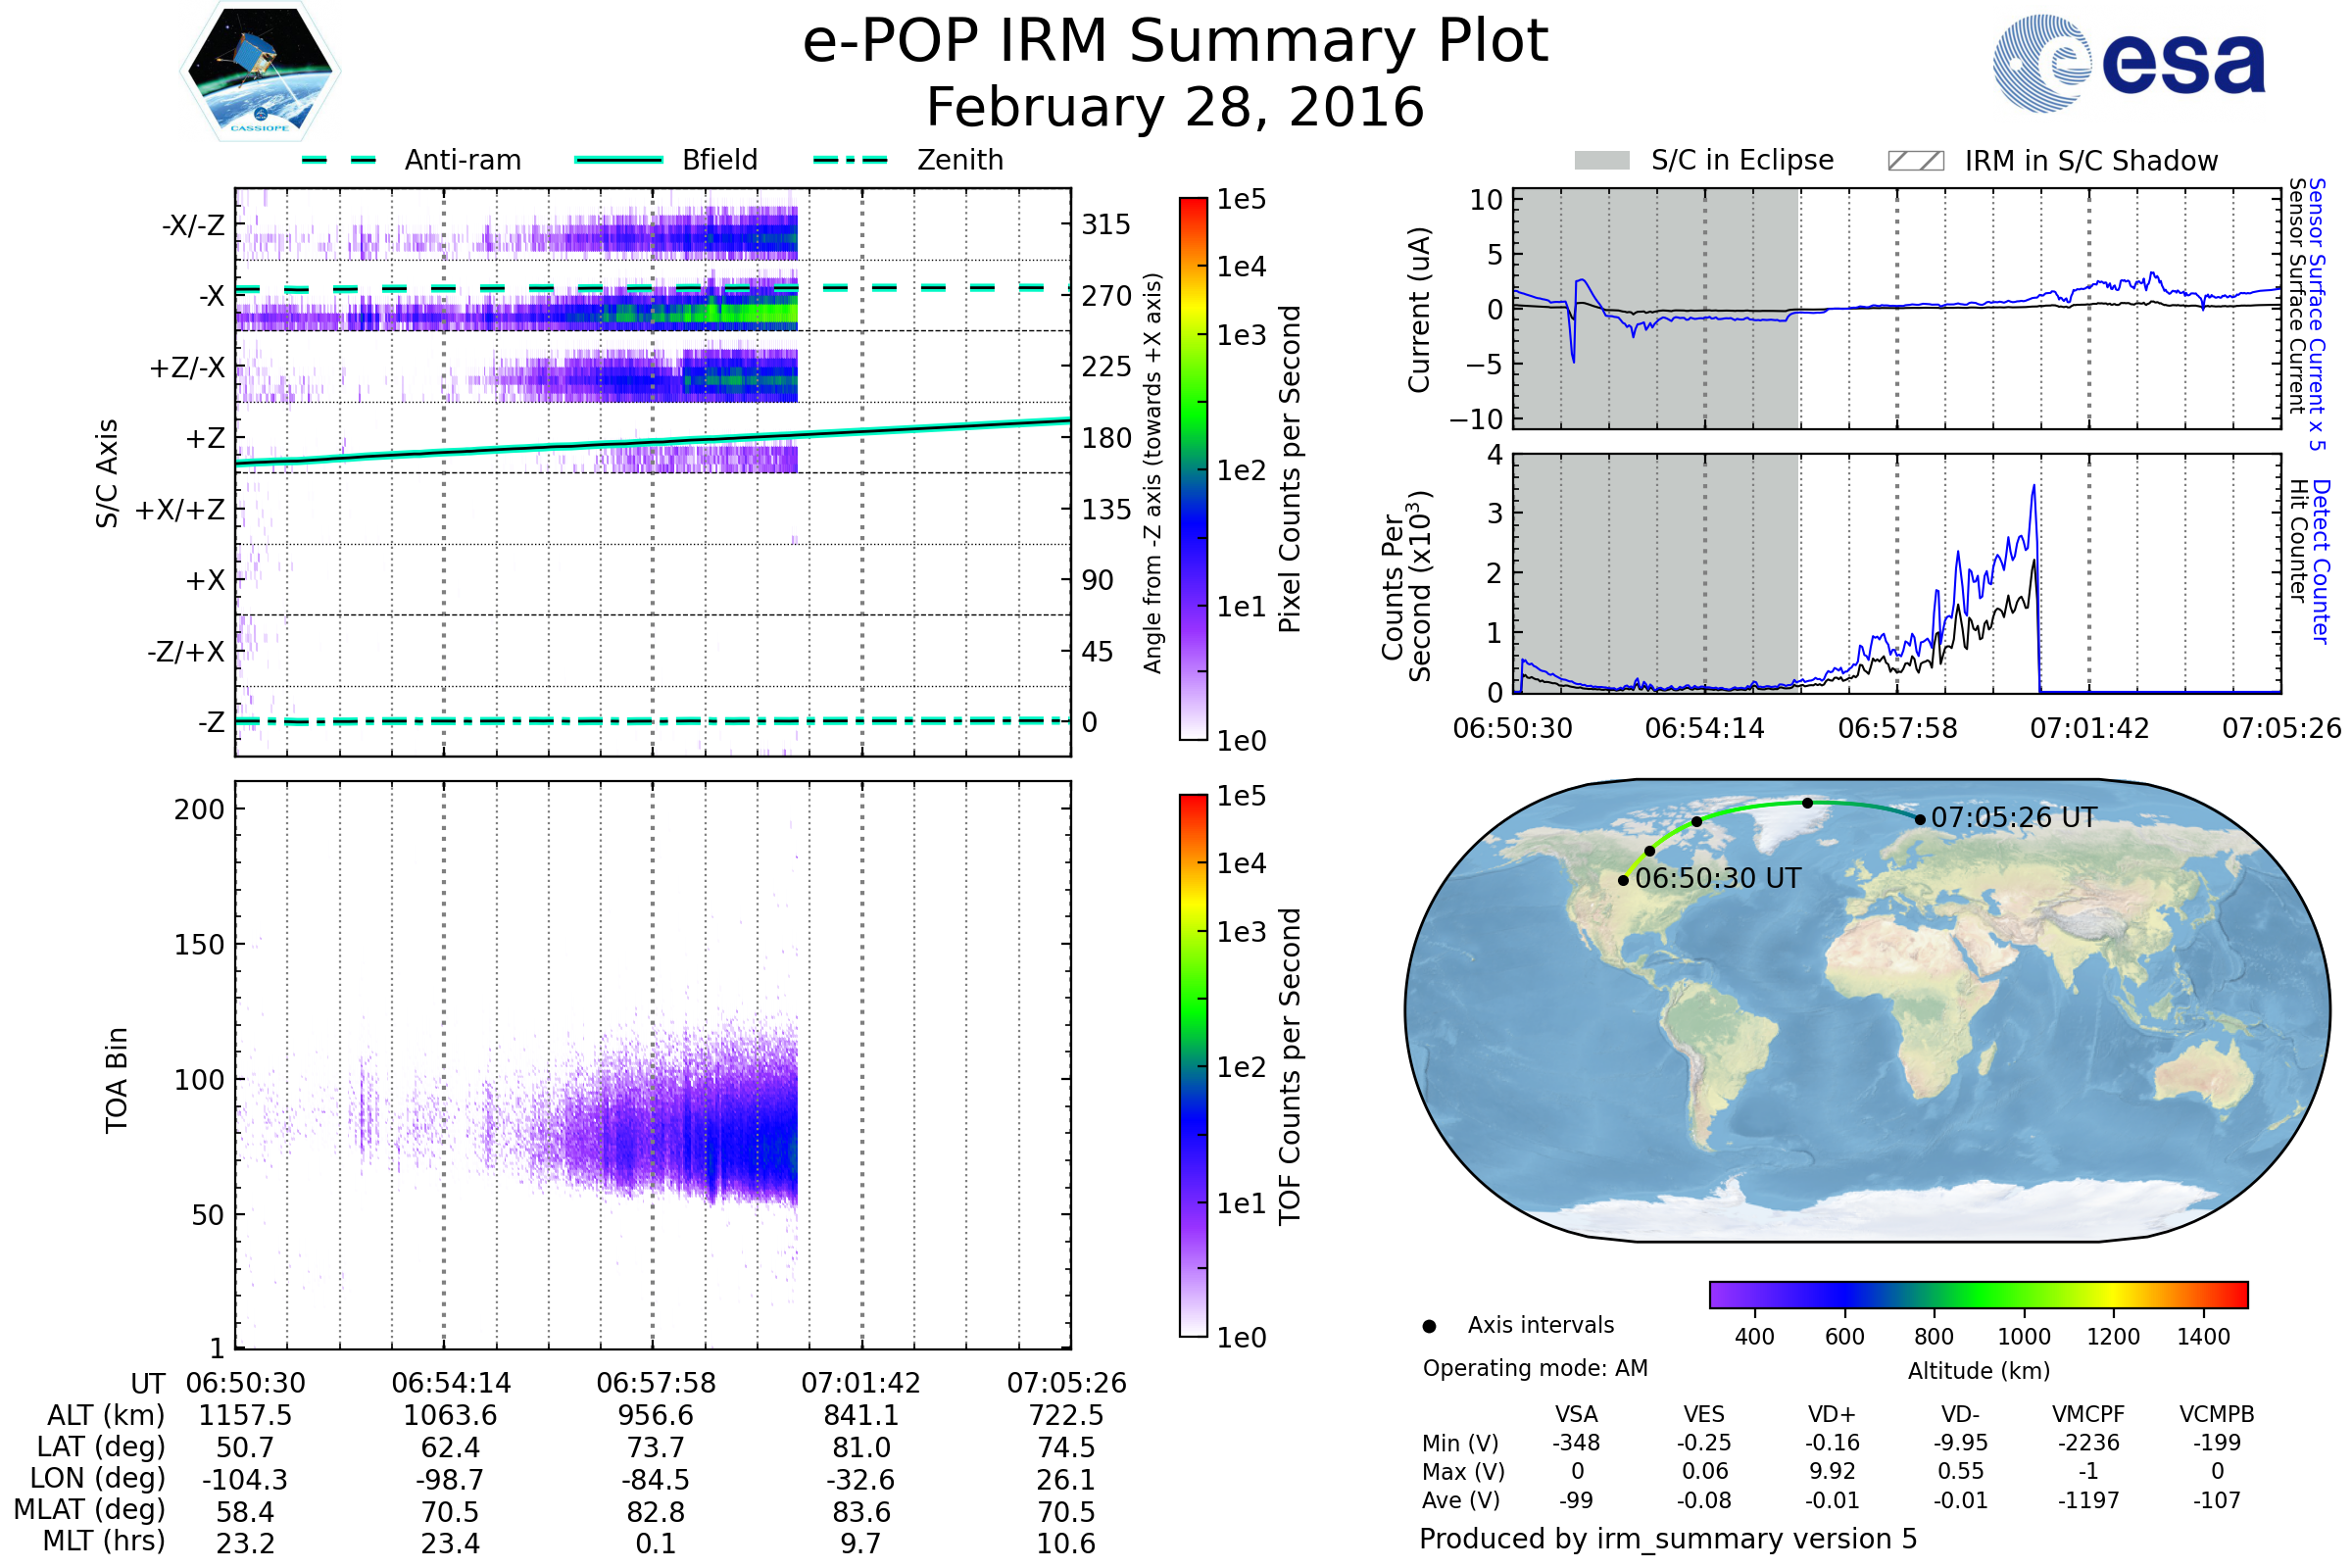Click the February 28, 2016 date heading
The image size is (2352, 1568).
coord(1175,108)
